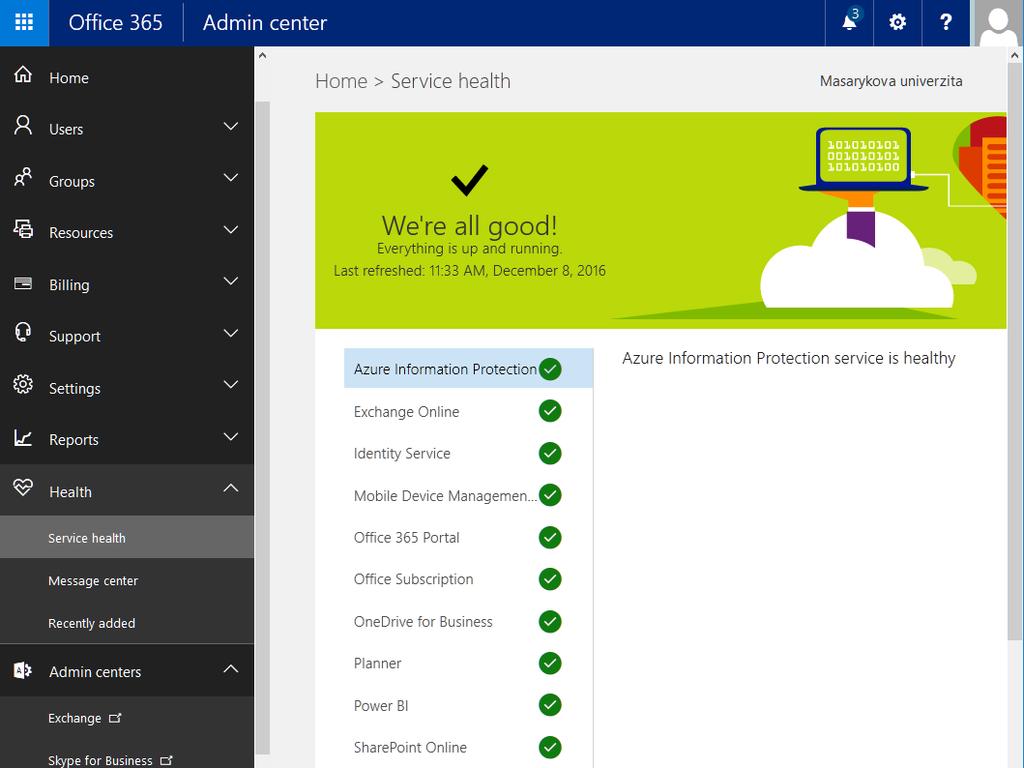This screenshot has width=1024, height=768.
Task: Select Planner service row
Action: [468, 664]
